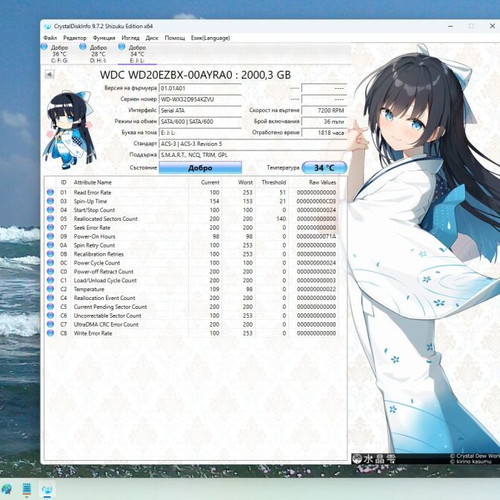The width and height of the screenshot is (500, 500).
Task: Open the Windows Start button in taskbar
Action: [7, 489]
